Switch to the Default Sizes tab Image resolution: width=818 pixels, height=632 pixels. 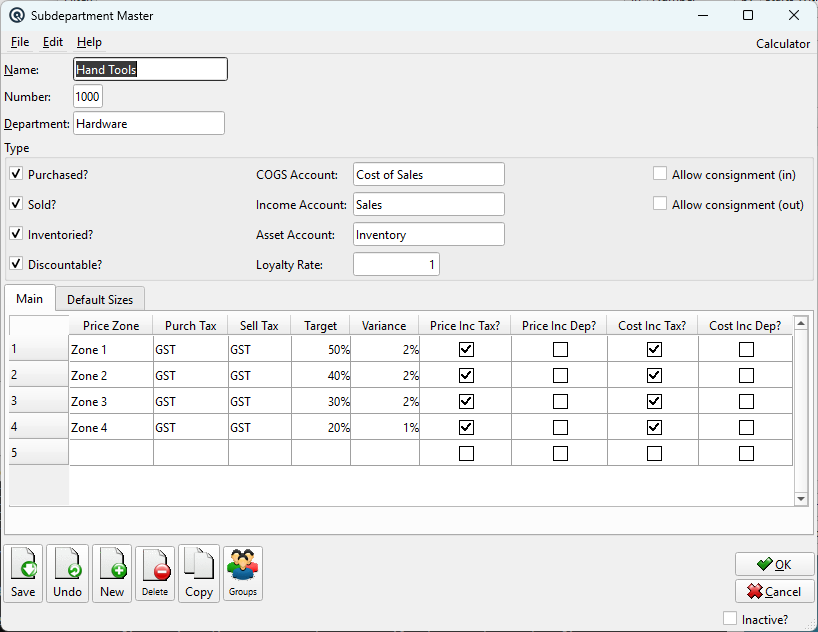click(100, 300)
